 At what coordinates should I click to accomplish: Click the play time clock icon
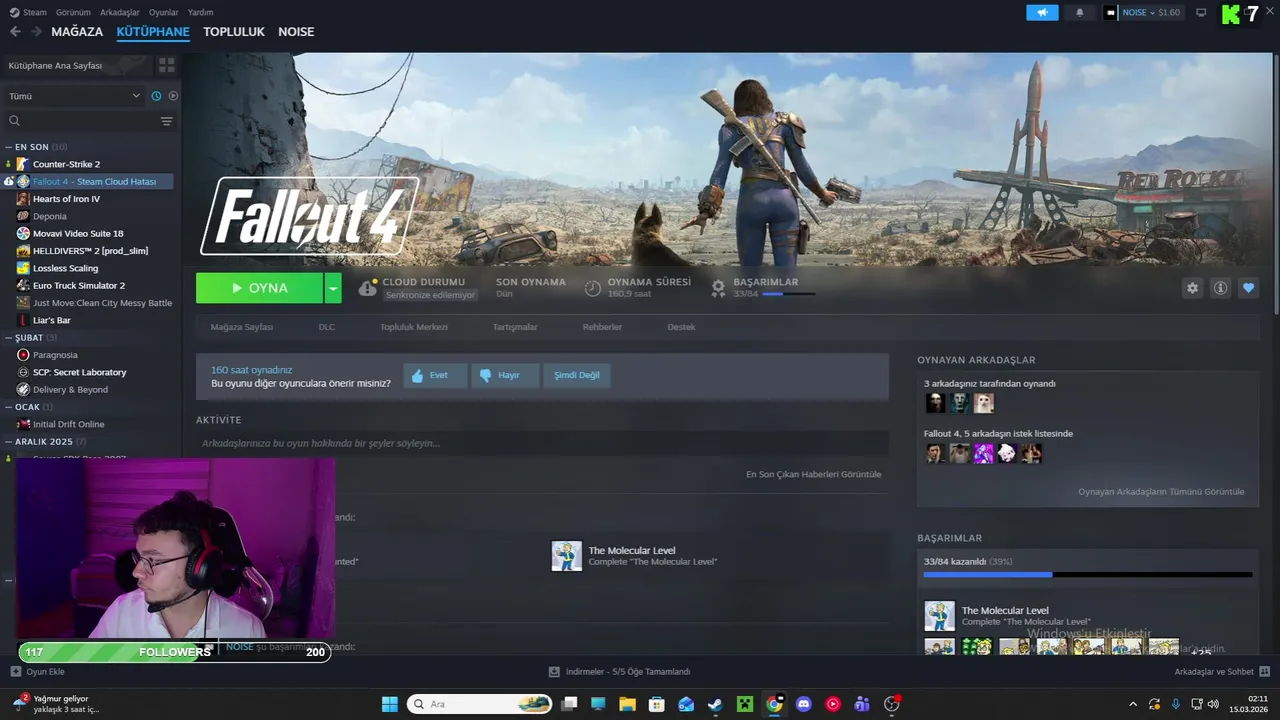(x=593, y=288)
